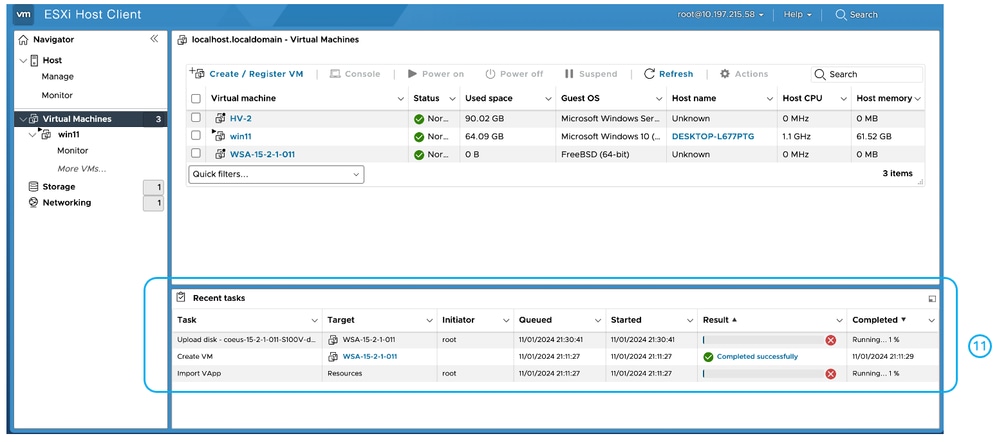Collapse the win11 tree node in Navigator

(x=32, y=135)
